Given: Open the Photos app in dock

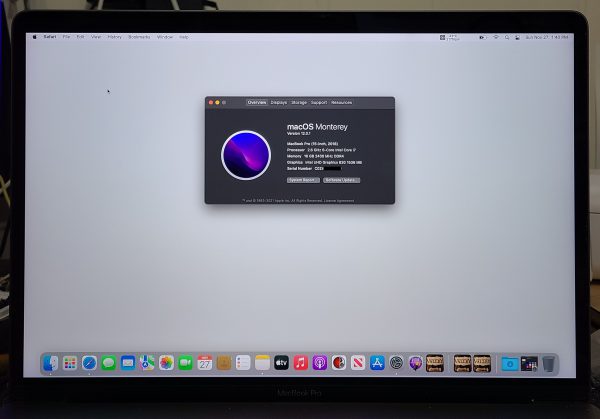Looking at the screenshot, I should coord(166,363).
